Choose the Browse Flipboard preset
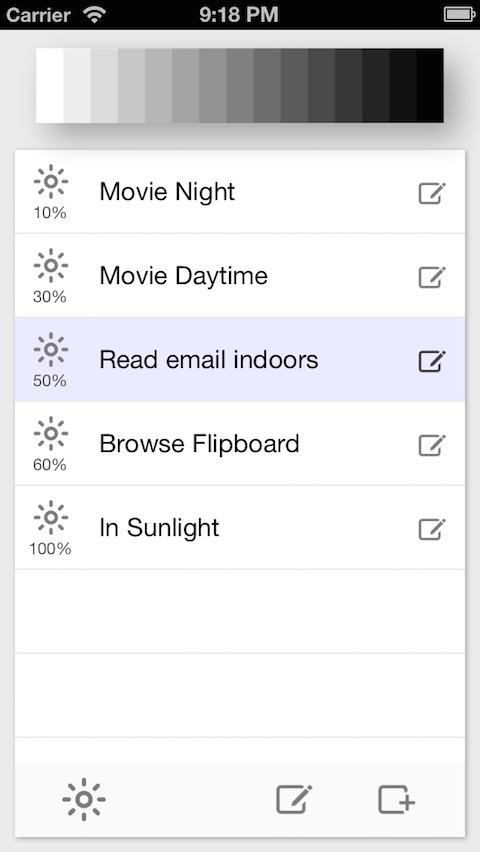The image size is (480, 852). [x=240, y=443]
